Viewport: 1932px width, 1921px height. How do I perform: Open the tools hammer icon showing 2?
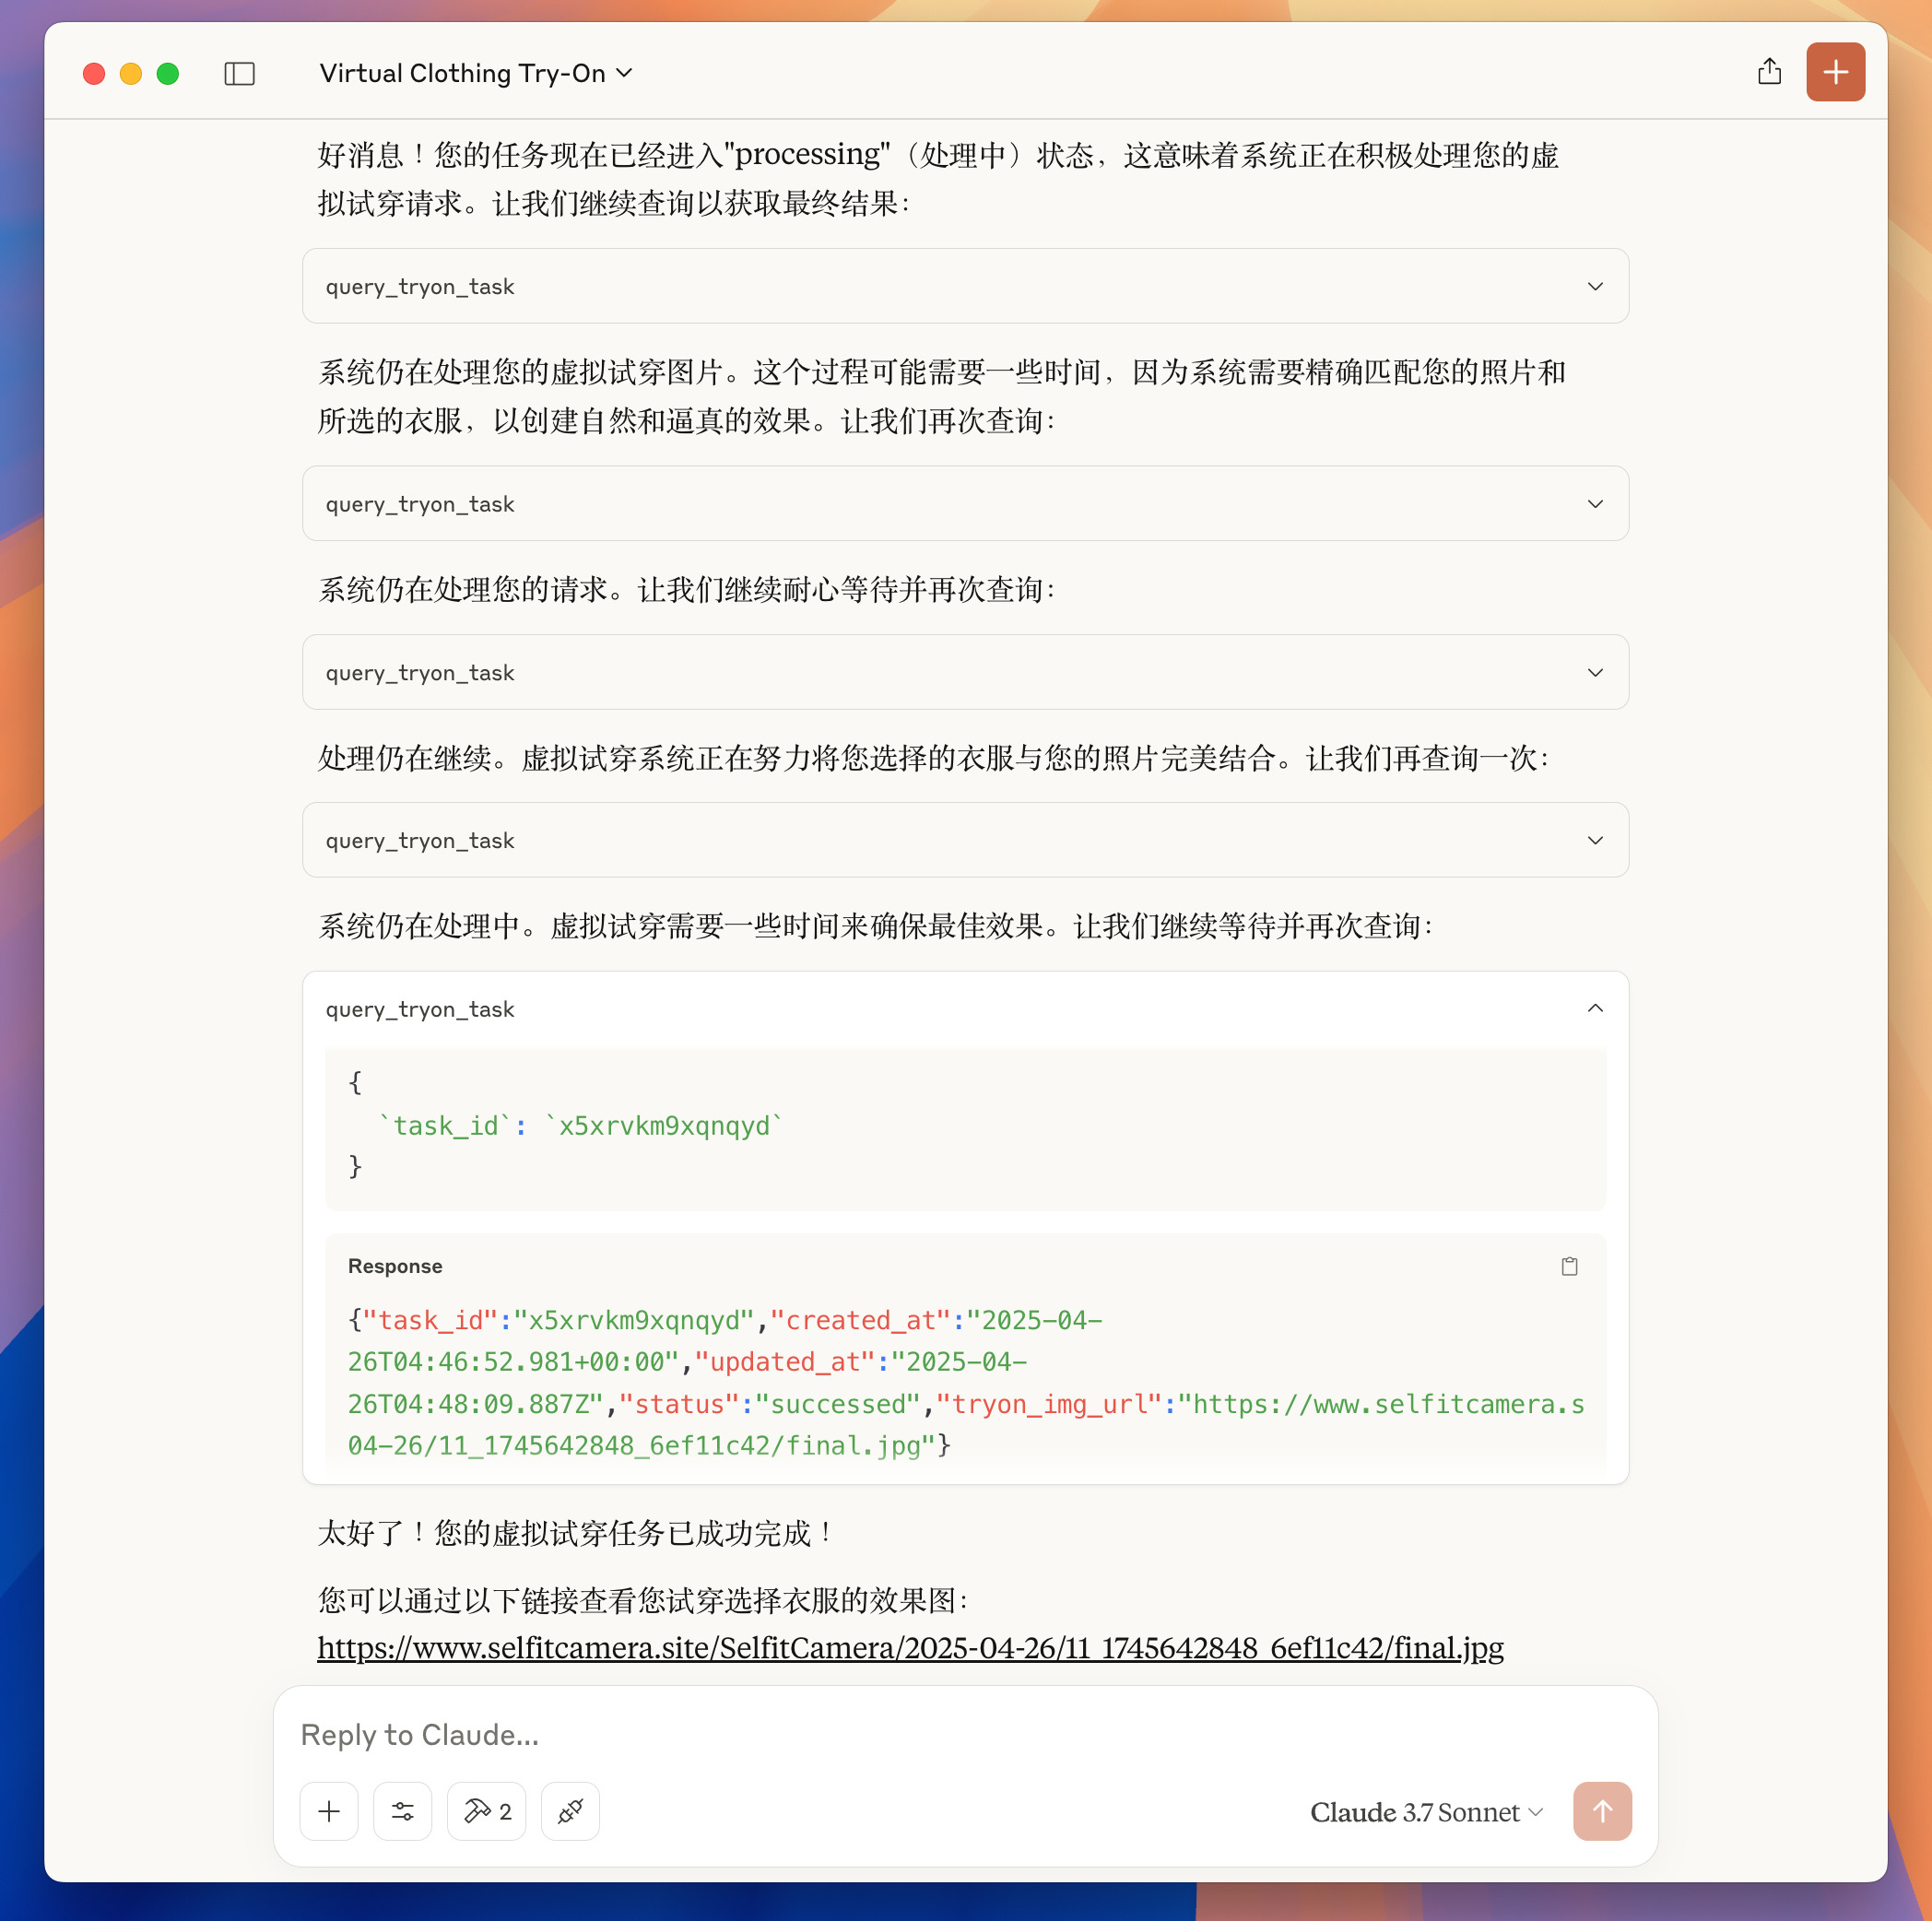486,1811
